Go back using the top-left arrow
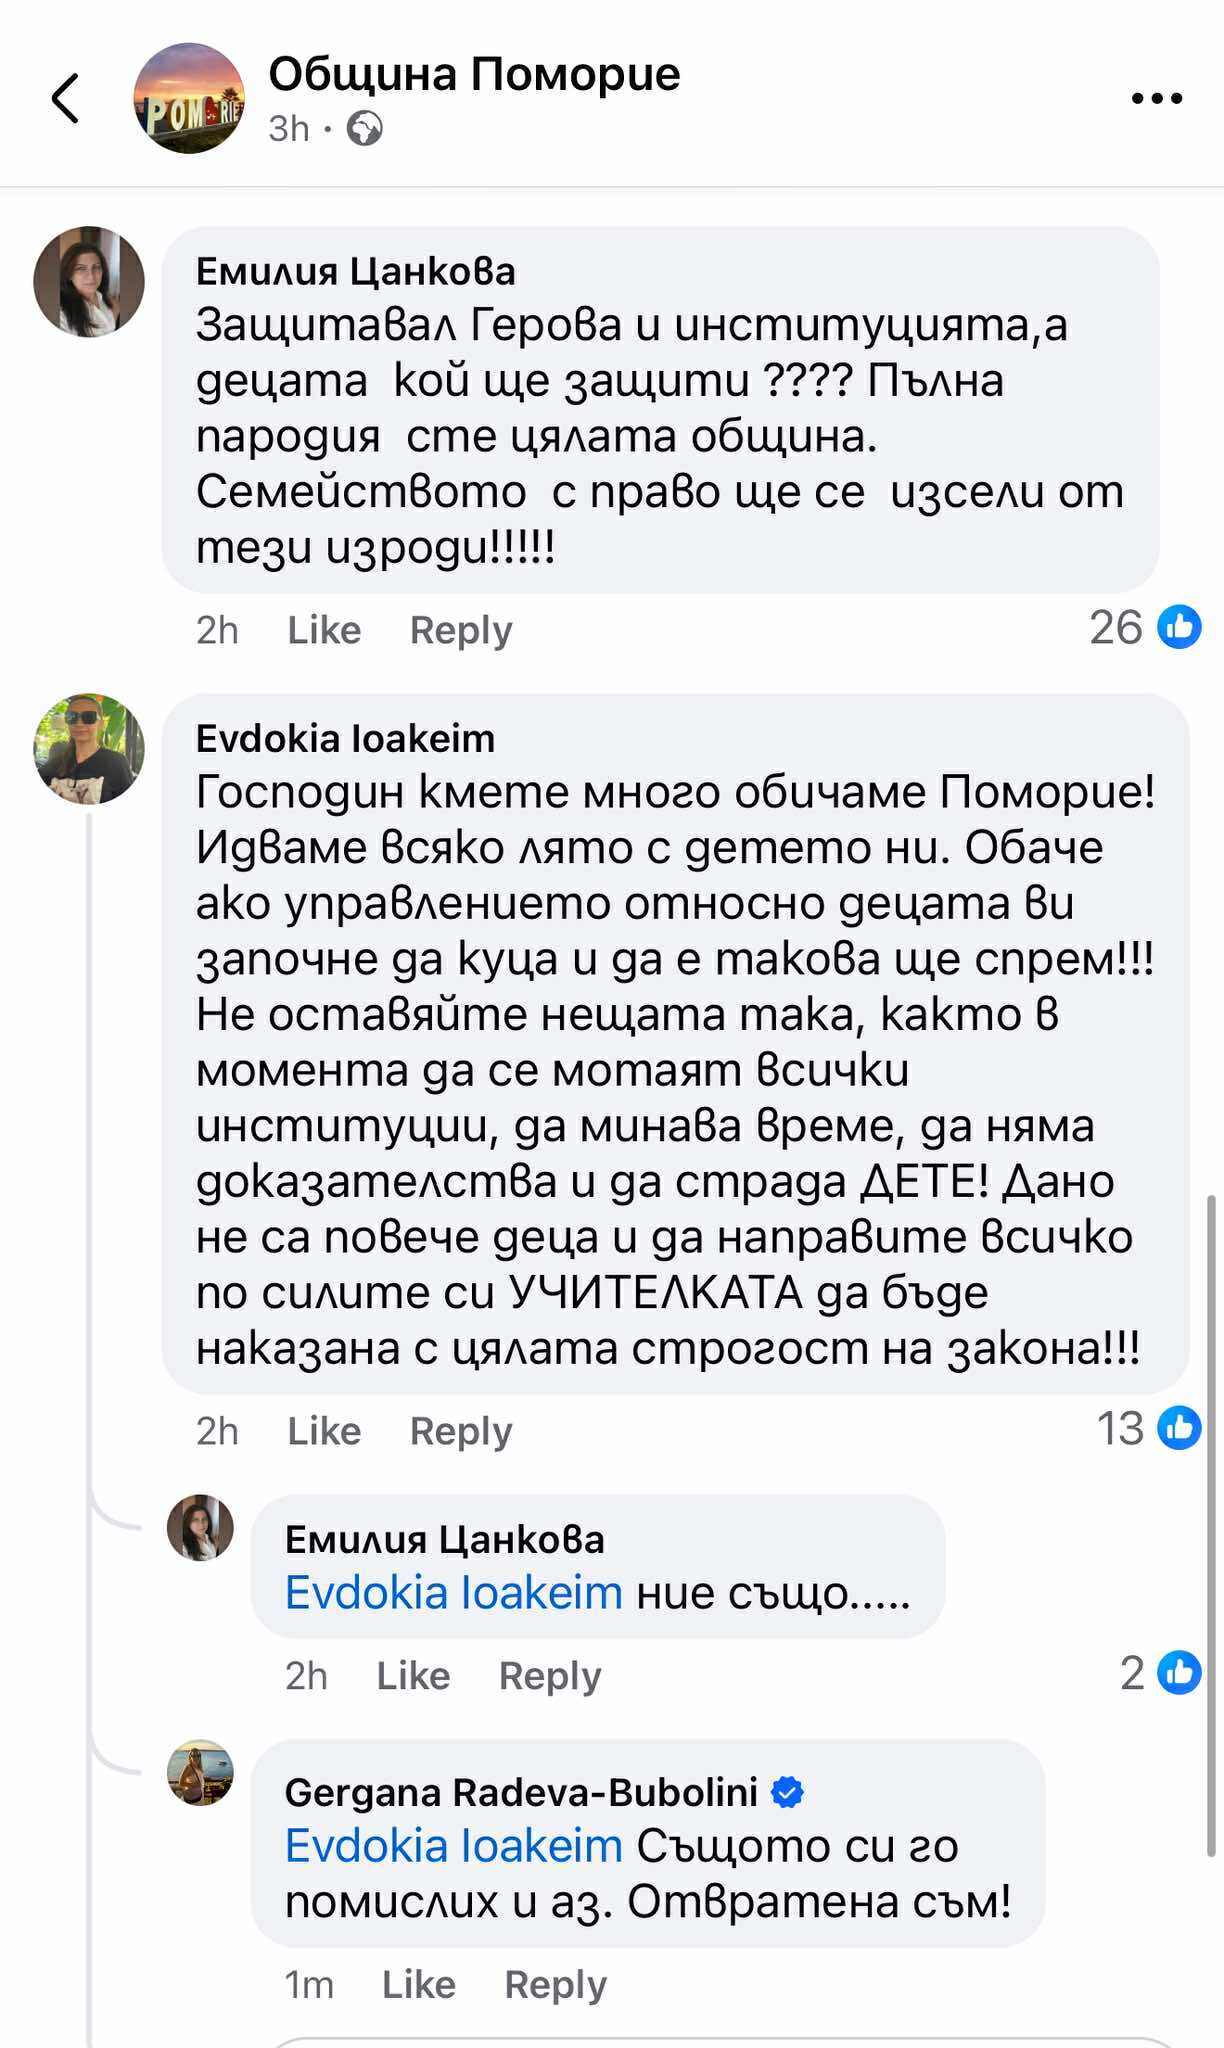 [x=66, y=98]
